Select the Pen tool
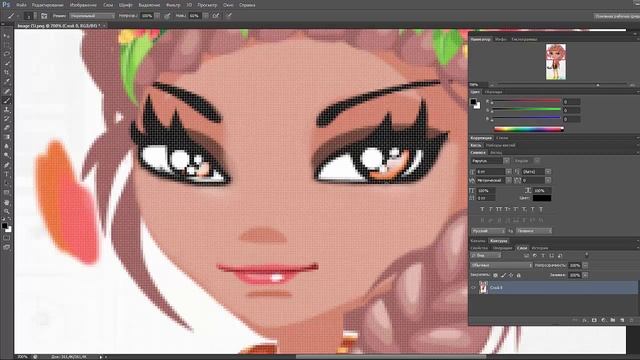 click(7, 164)
